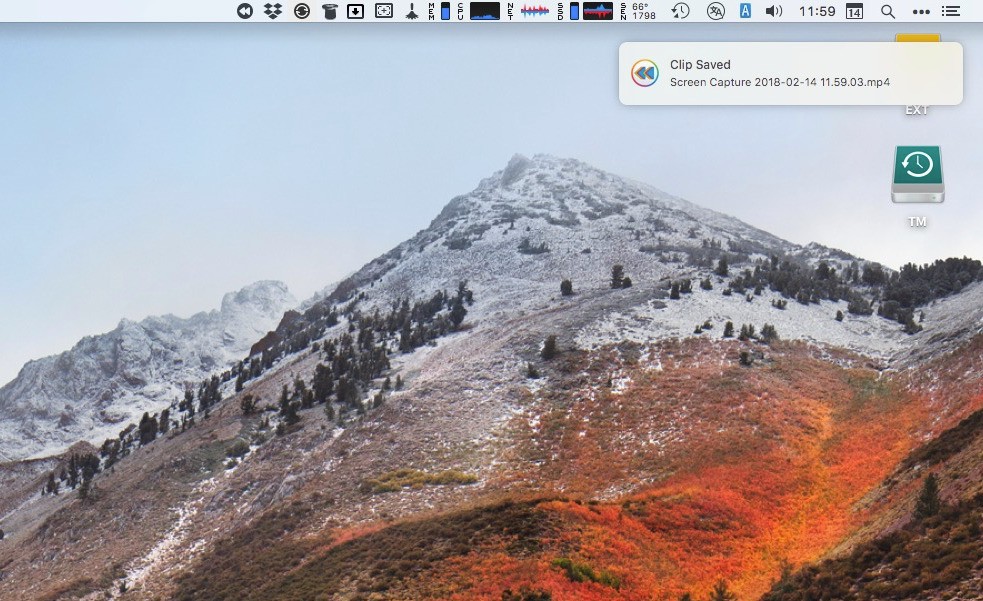Open the MEM memory usage monitor
The height and width of the screenshot is (601, 983).
point(439,11)
